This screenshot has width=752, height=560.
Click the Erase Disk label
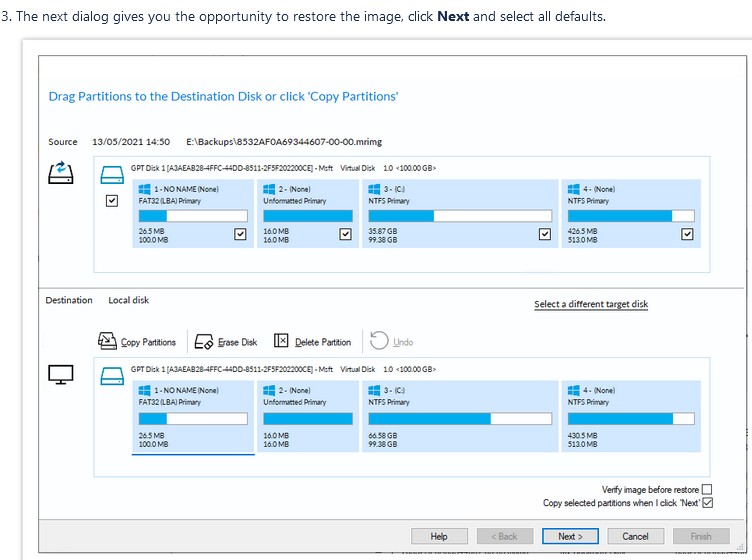237,342
